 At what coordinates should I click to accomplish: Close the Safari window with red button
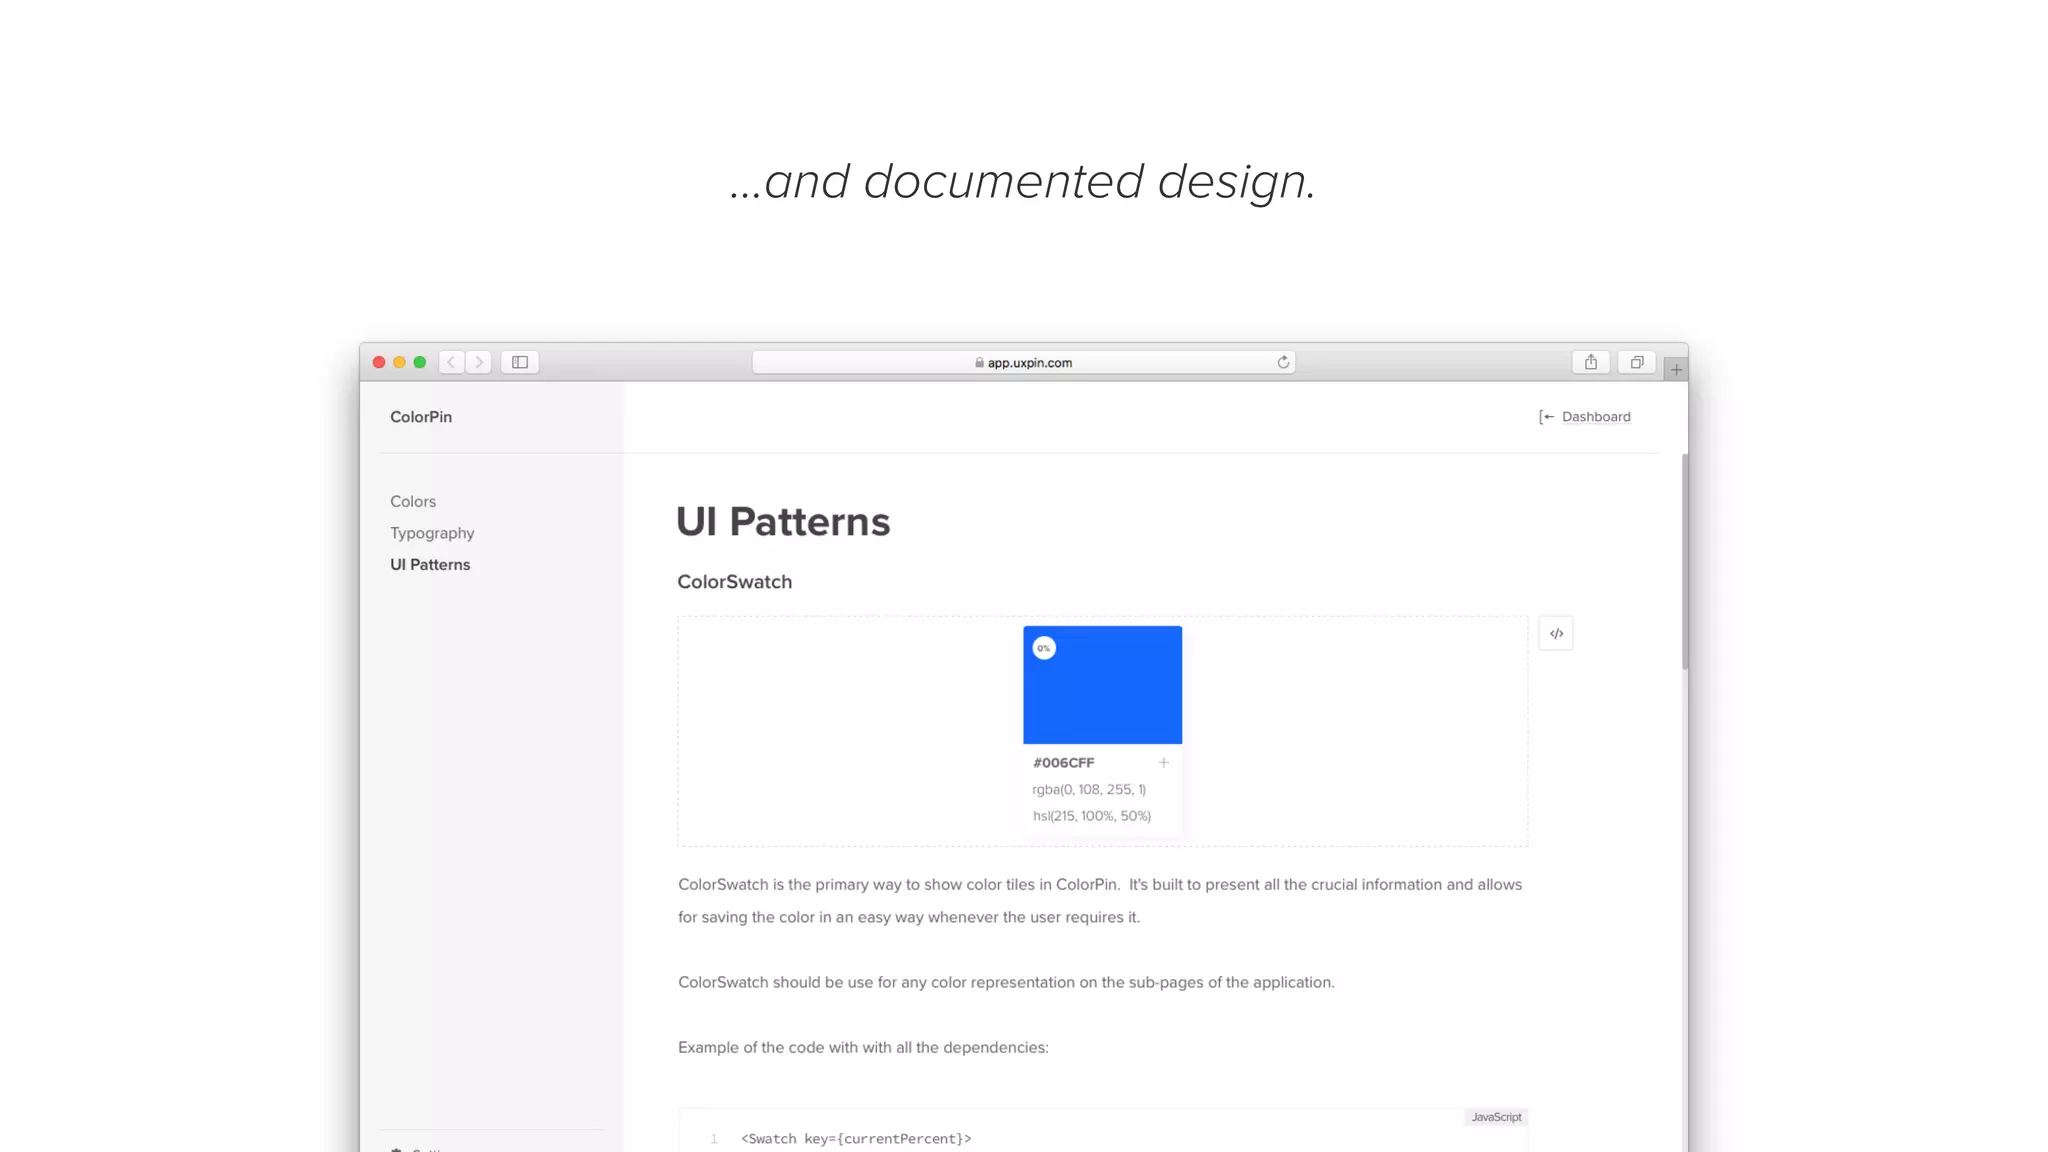[379, 362]
